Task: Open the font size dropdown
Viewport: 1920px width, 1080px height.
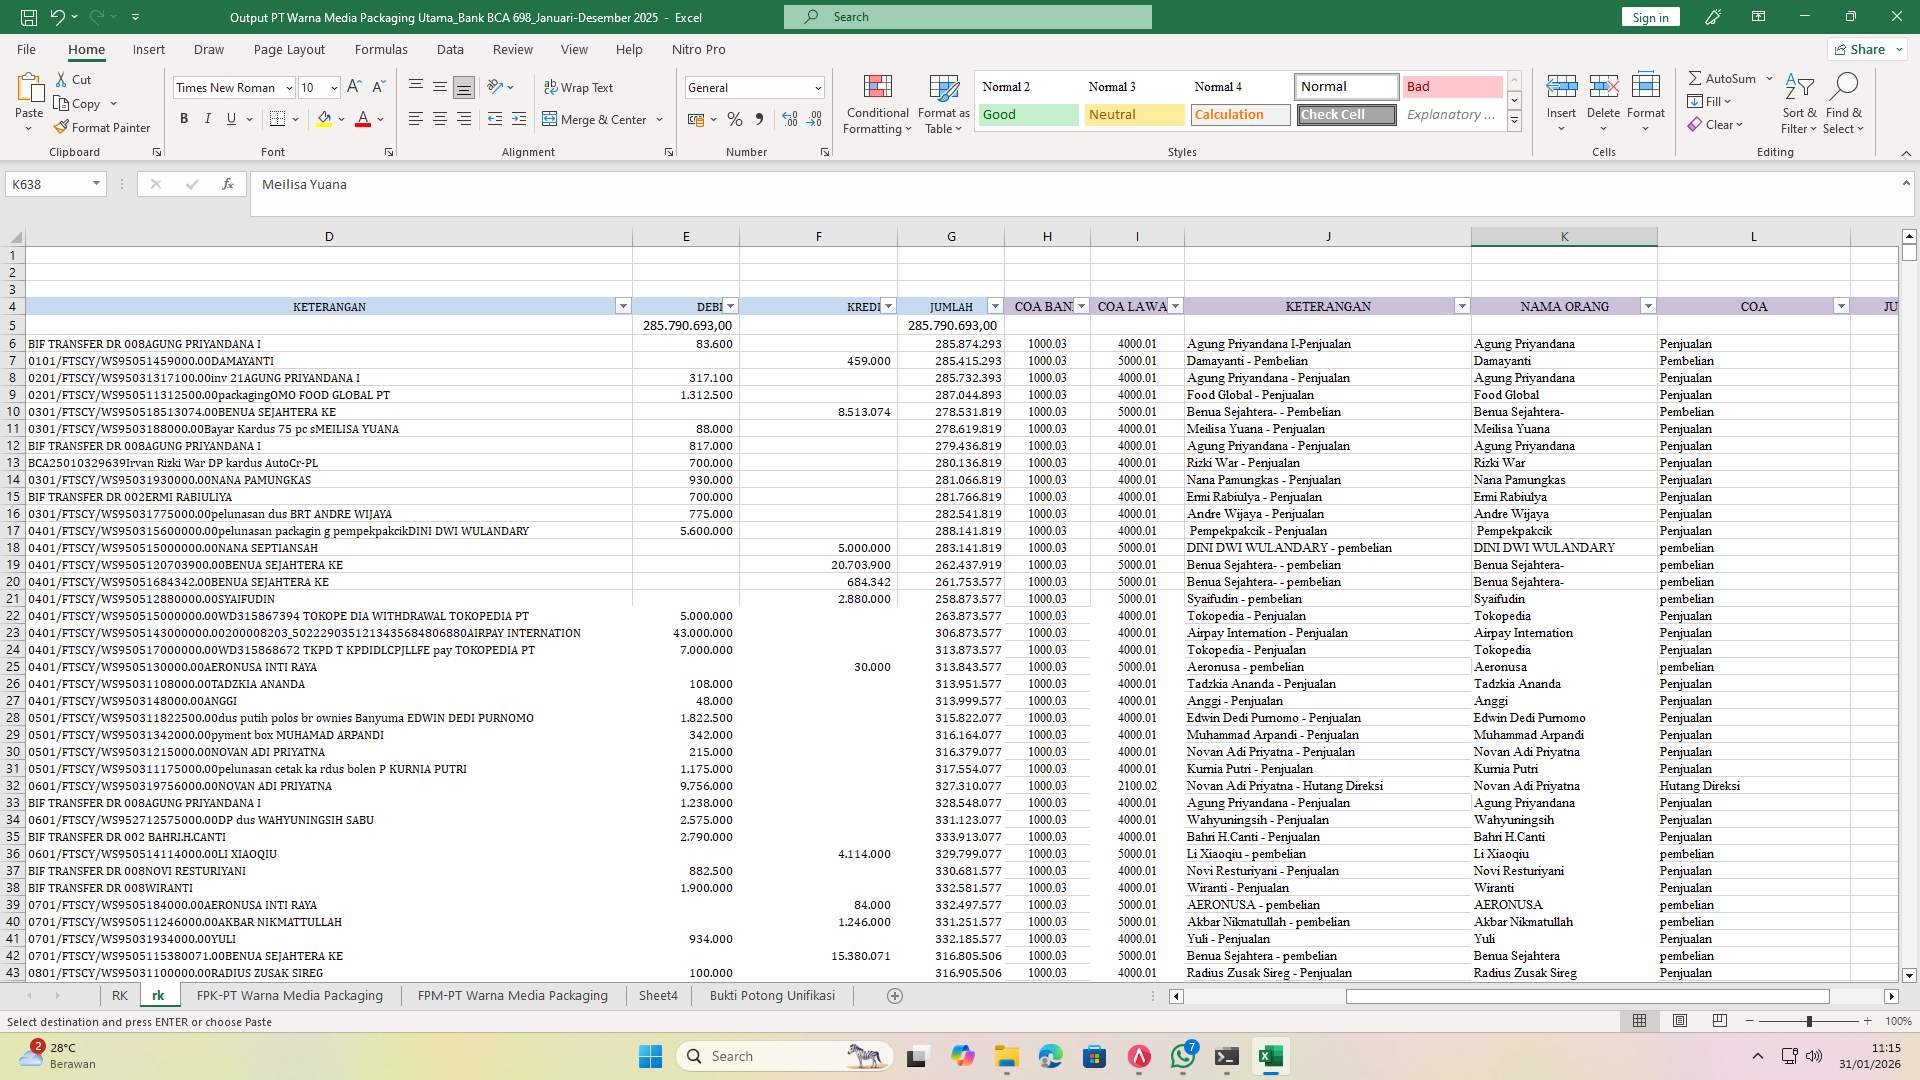Action: point(333,88)
